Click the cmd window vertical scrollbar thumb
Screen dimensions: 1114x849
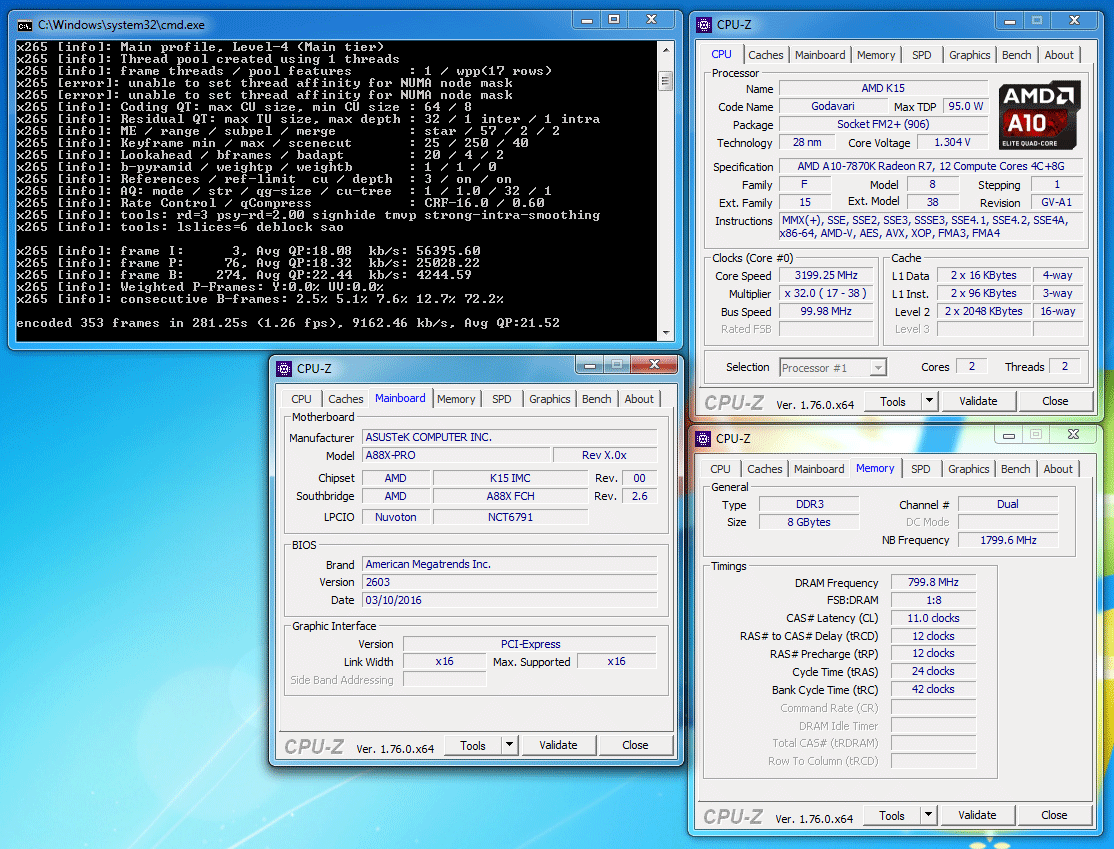coord(666,80)
